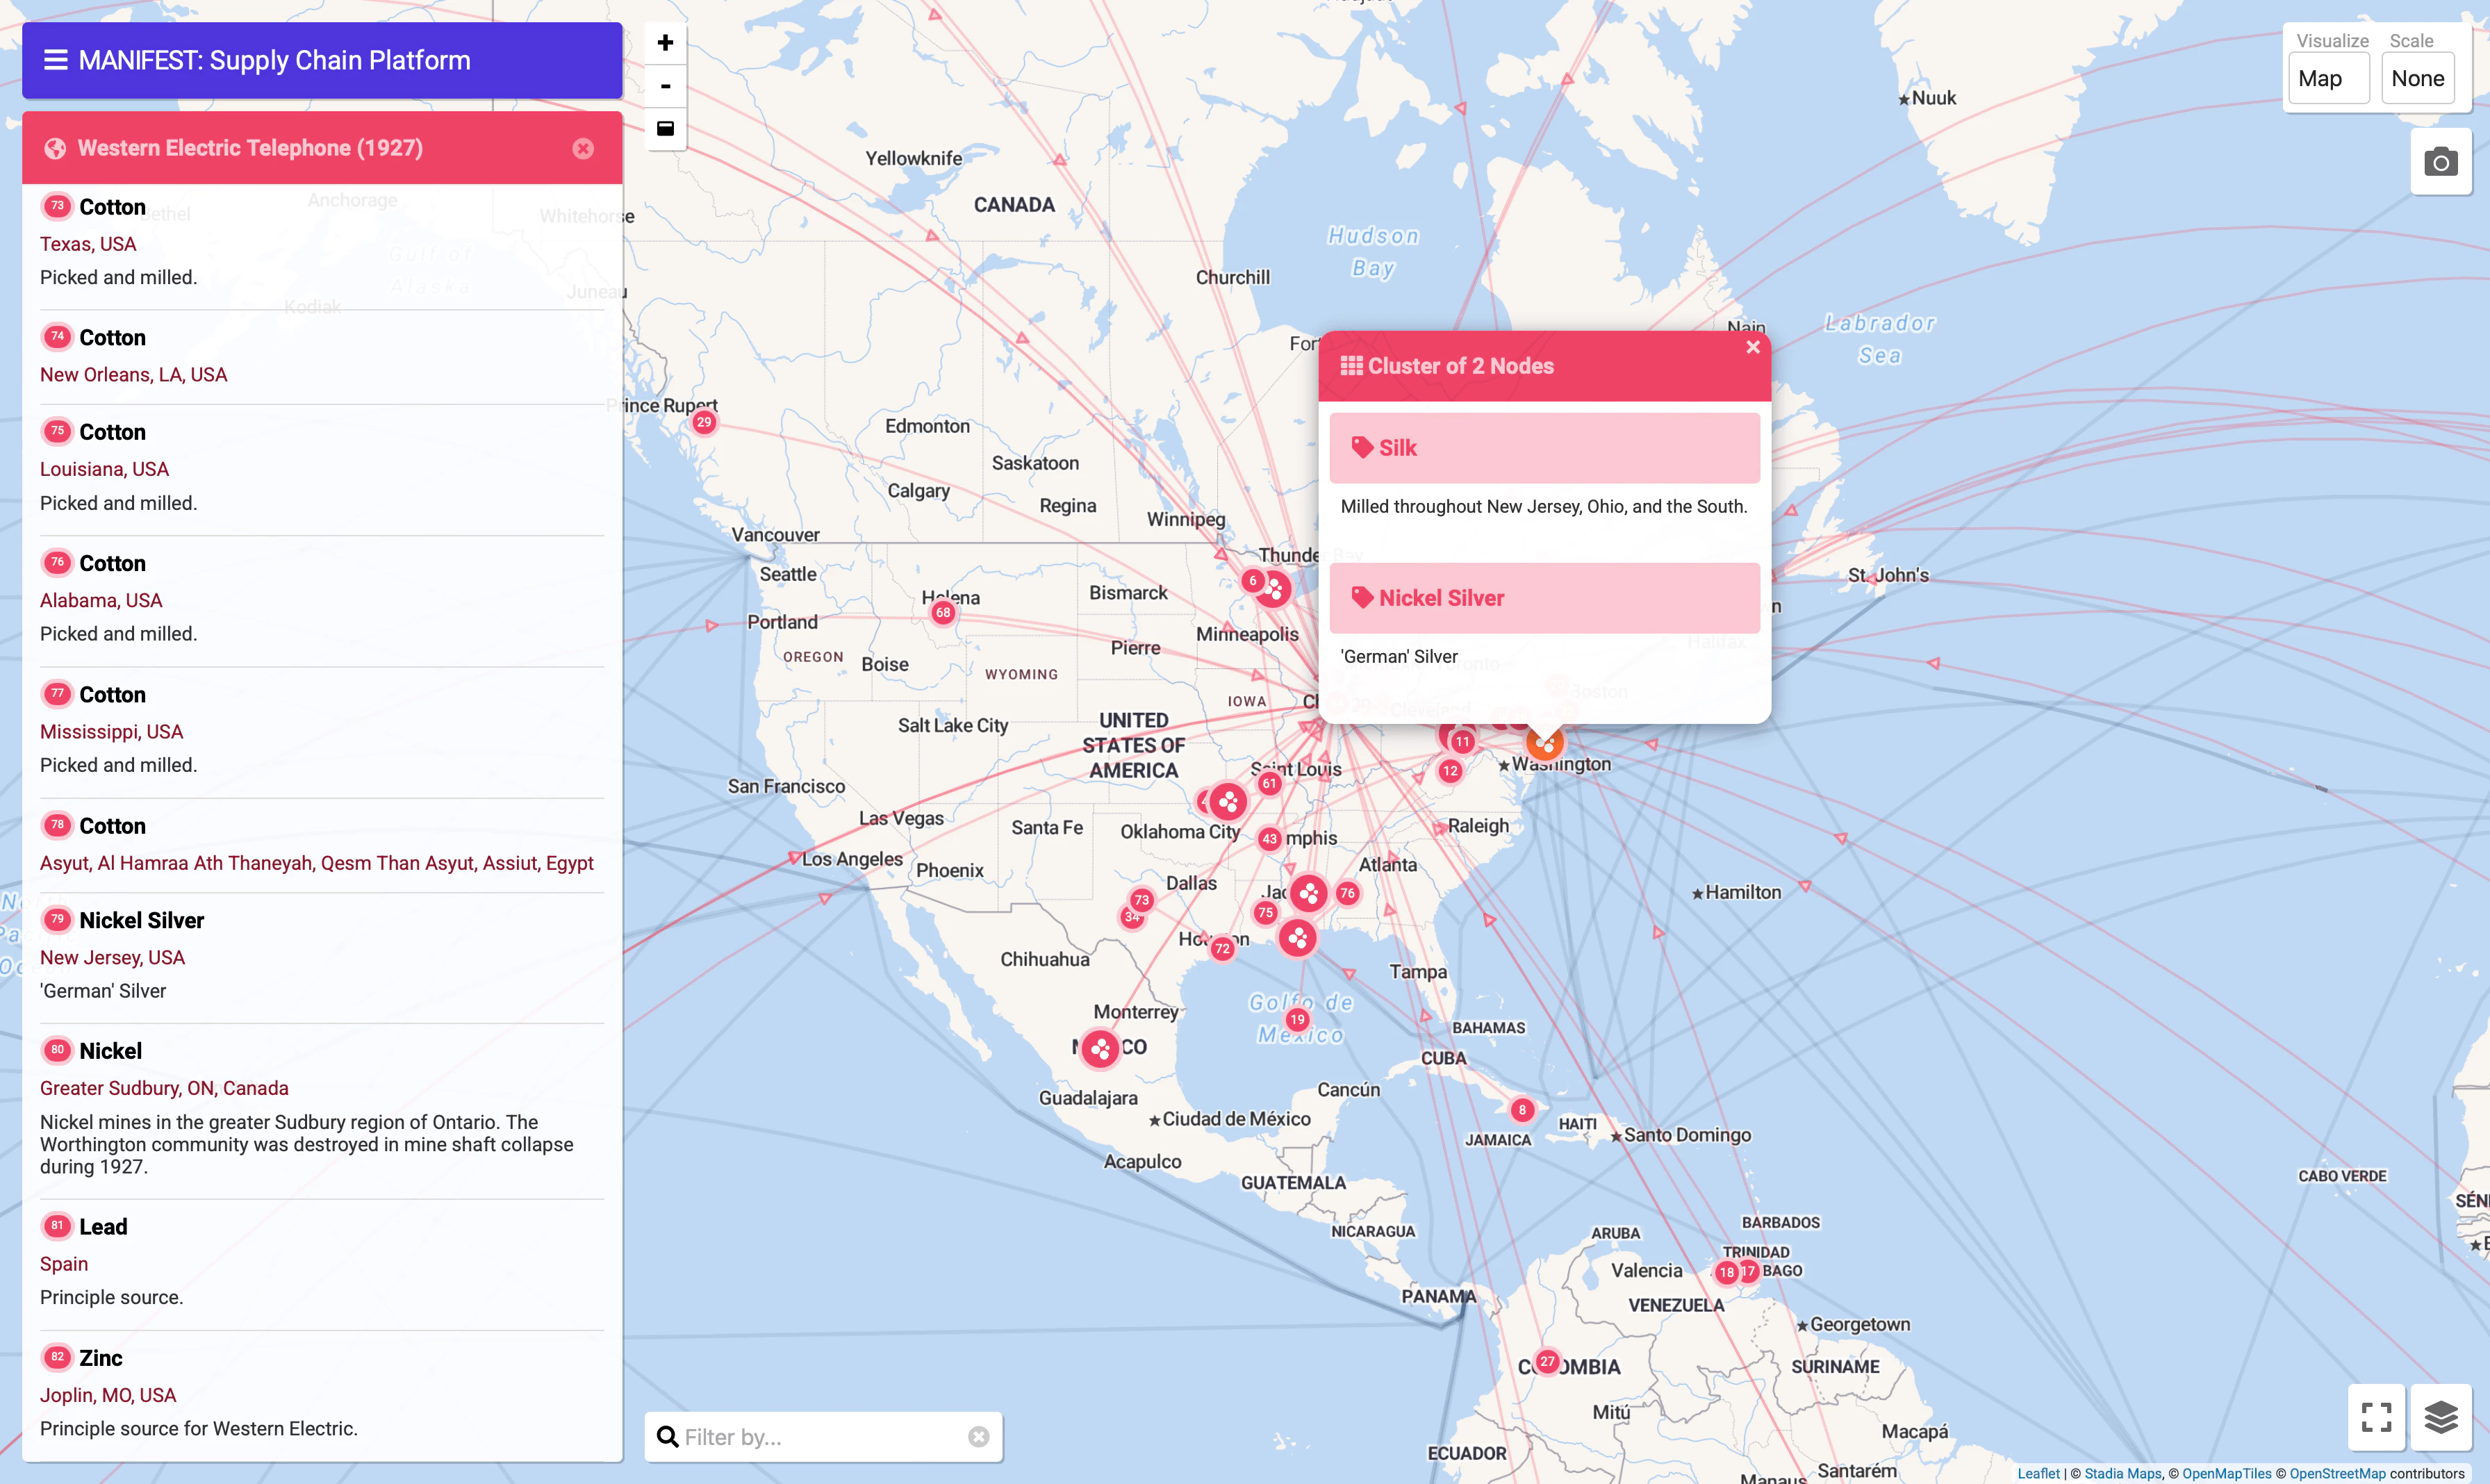Click map marker 6 near Thunder Bay
This screenshot has width=2490, height=1484.
coord(1252,581)
